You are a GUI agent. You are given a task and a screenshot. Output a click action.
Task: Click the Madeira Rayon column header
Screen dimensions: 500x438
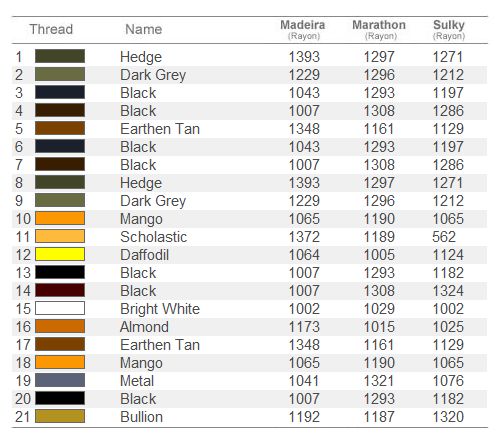coord(303,30)
